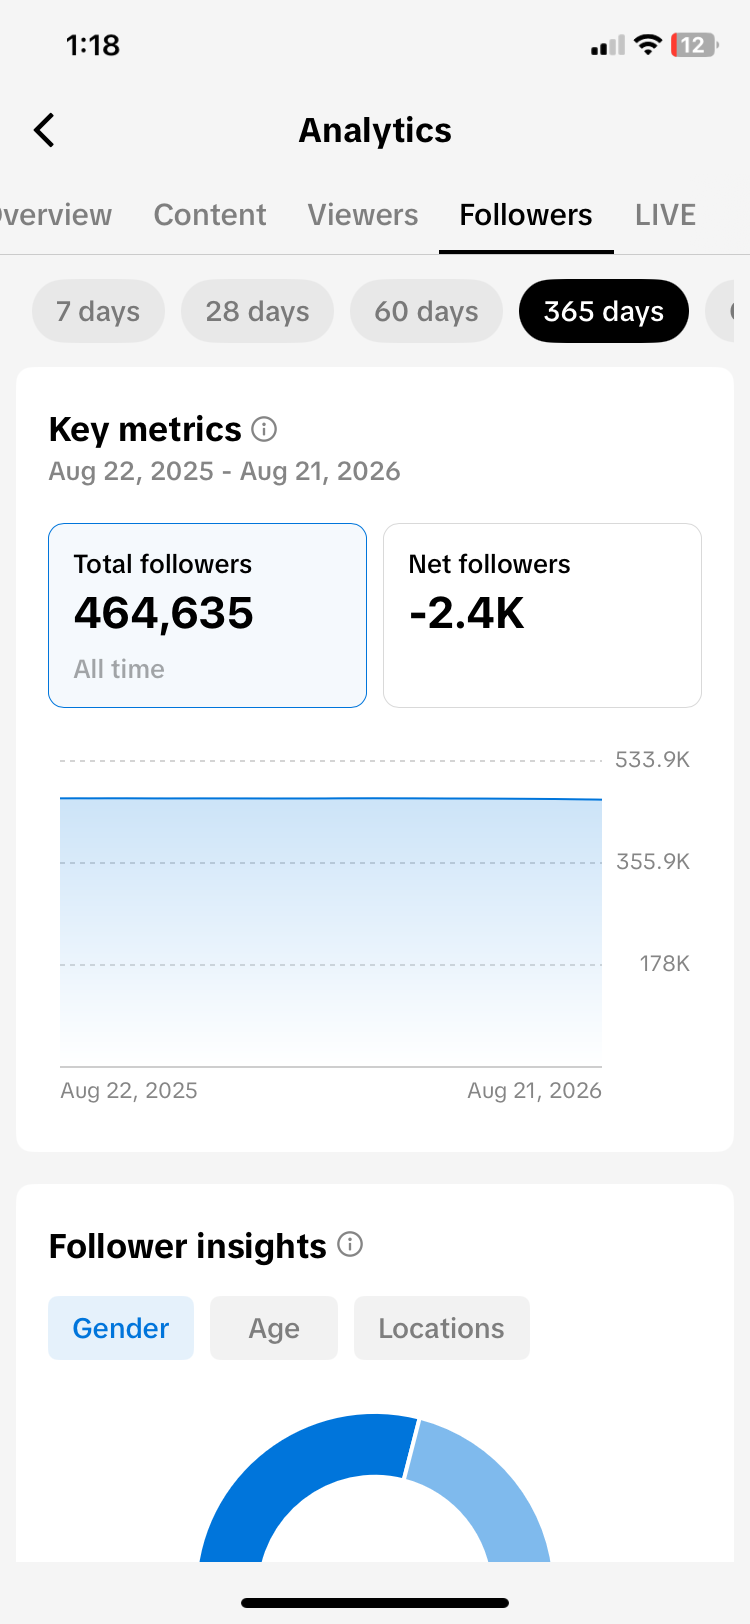Switch to the Viewers tab
Screen dimensions: 750x1624
click(363, 215)
